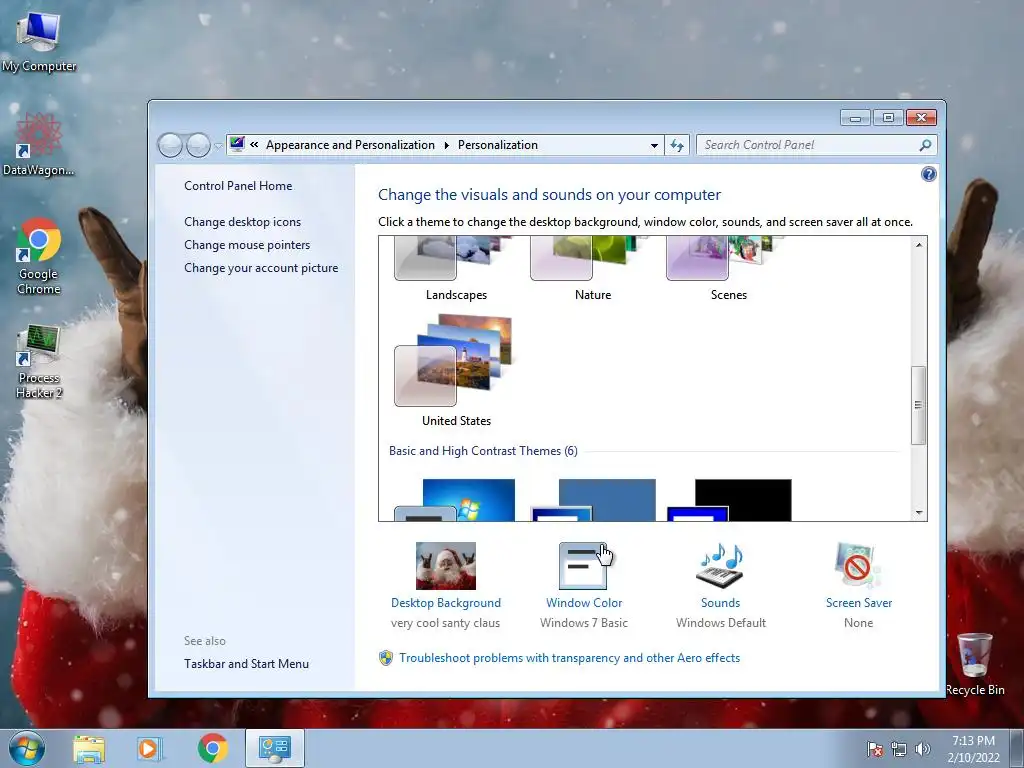This screenshot has width=1024, height=768.
Task: Select the Google Chrome desktop shortcut
Action: click(x=39, y=255)
